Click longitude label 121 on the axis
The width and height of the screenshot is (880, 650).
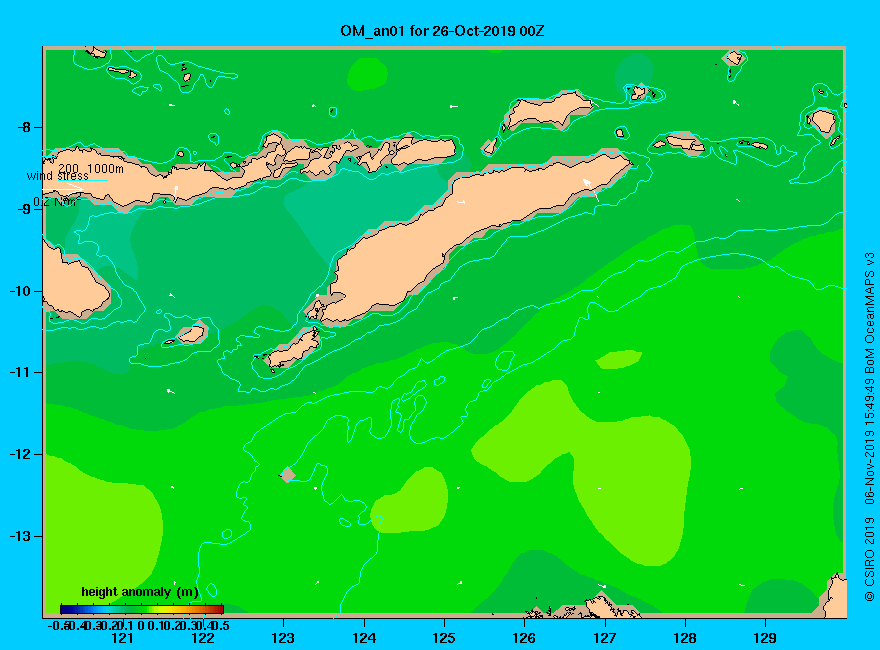tap(122, 638)
